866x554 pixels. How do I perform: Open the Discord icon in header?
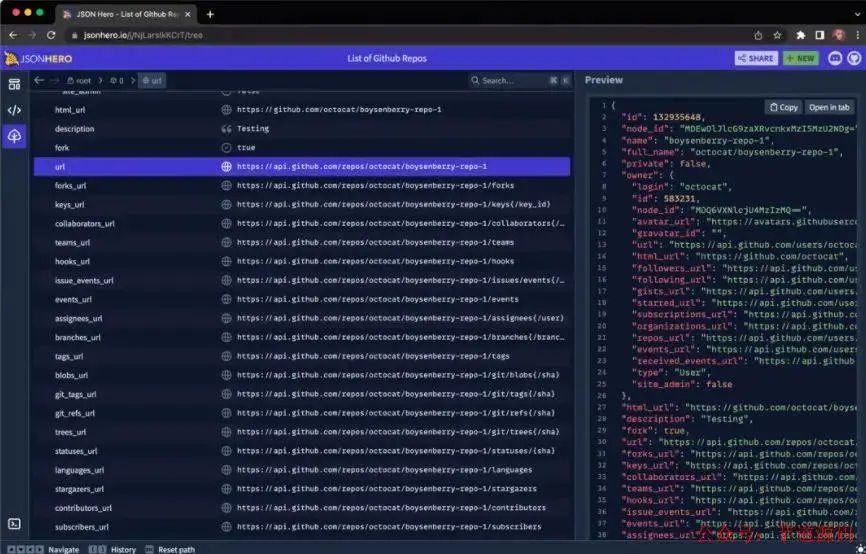pos(835,58)
